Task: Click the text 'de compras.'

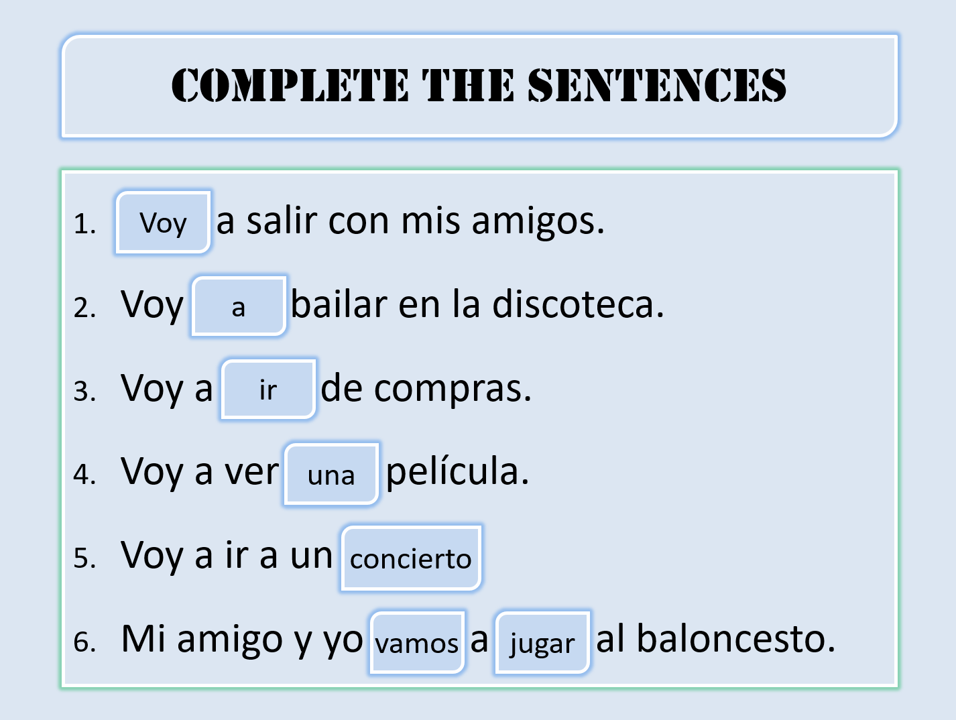Action: (x=426, y=389)
